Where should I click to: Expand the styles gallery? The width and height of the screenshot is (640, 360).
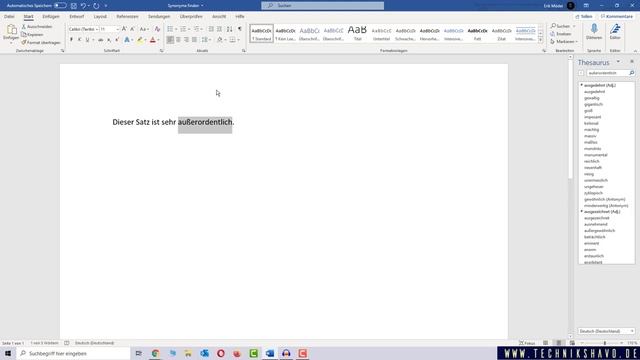(x=540, y=40)
